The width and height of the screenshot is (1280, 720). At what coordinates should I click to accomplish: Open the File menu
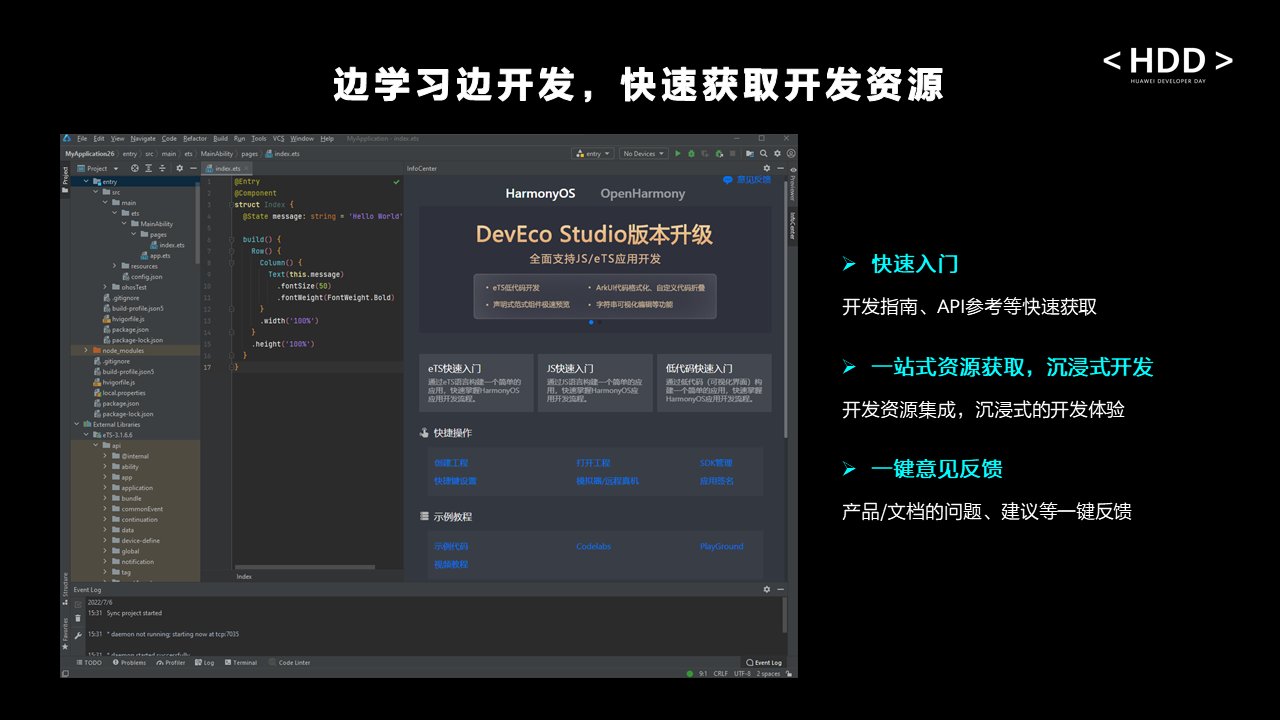point(82,138)
